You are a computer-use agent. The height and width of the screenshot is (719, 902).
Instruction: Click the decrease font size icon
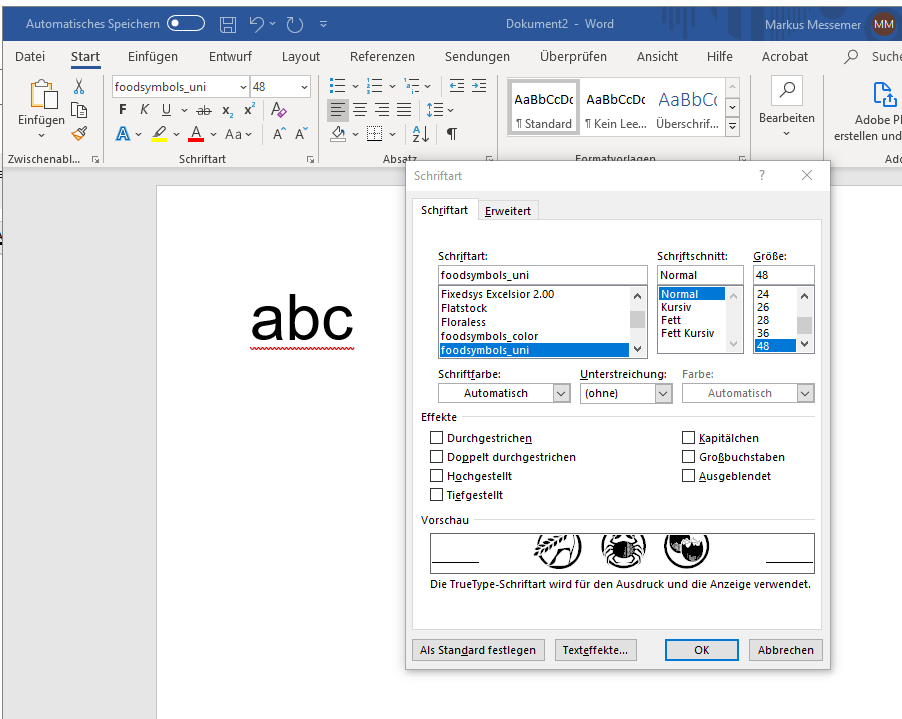click(301, 134)
